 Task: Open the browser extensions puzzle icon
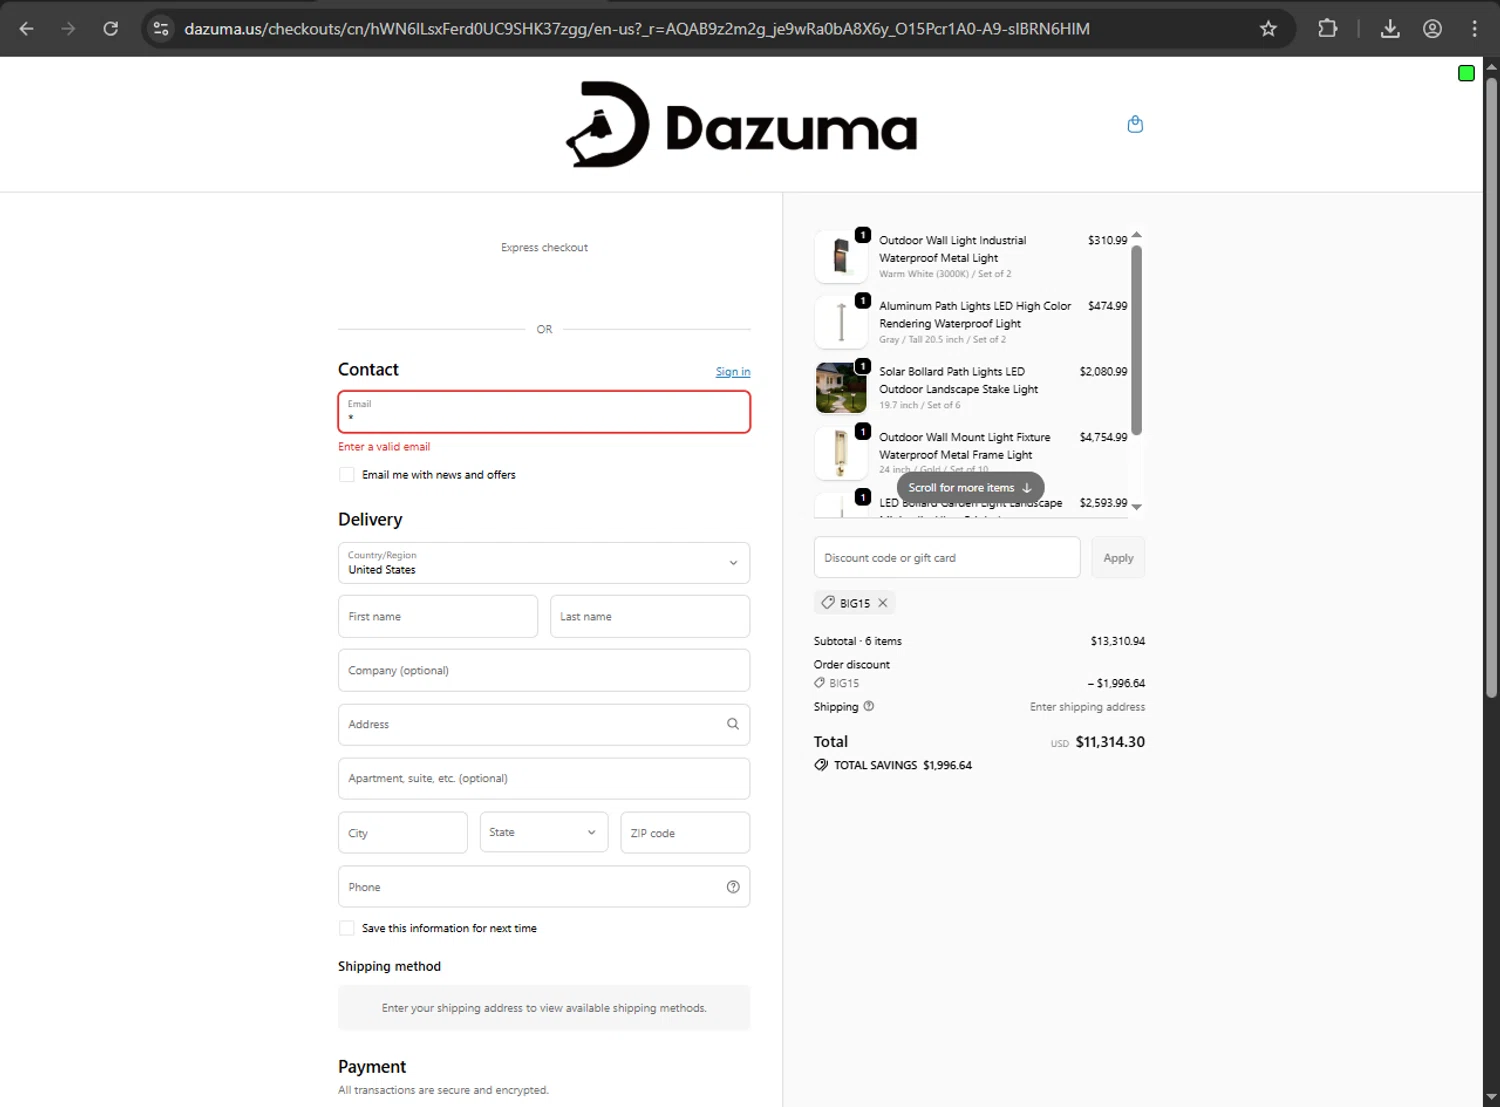(1327, 29)
